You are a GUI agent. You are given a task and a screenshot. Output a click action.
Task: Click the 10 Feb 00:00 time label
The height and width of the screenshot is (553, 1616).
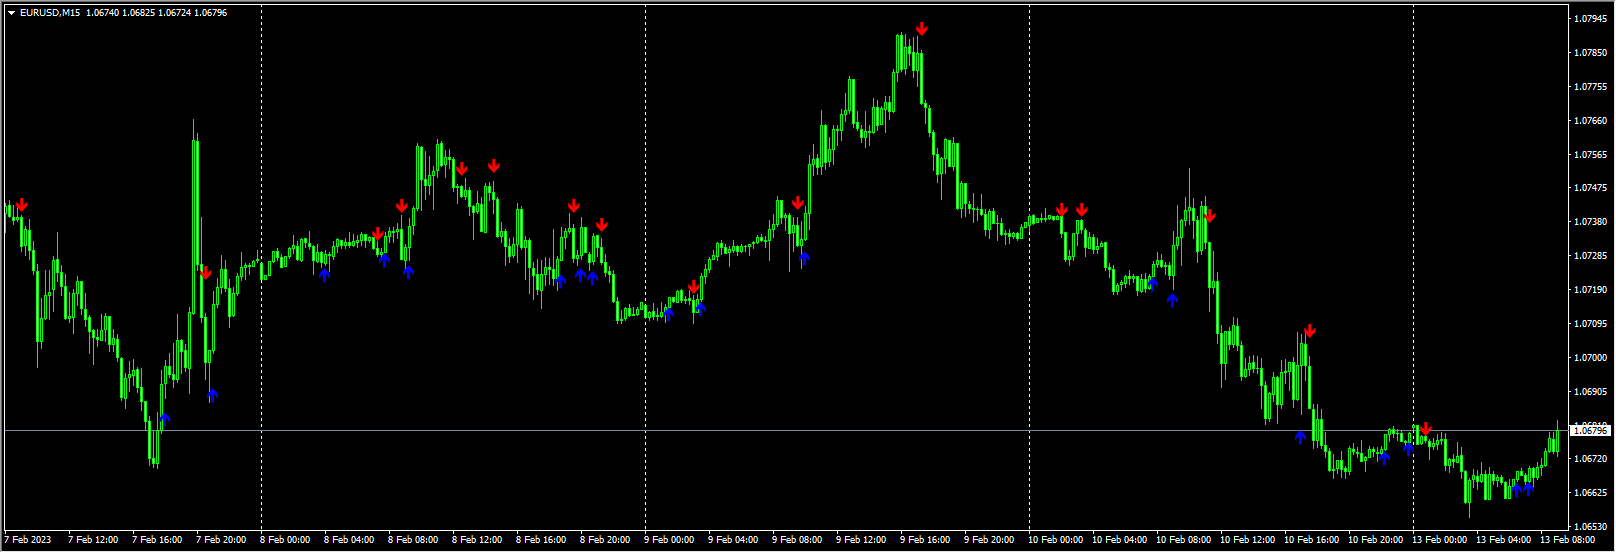1055,540
